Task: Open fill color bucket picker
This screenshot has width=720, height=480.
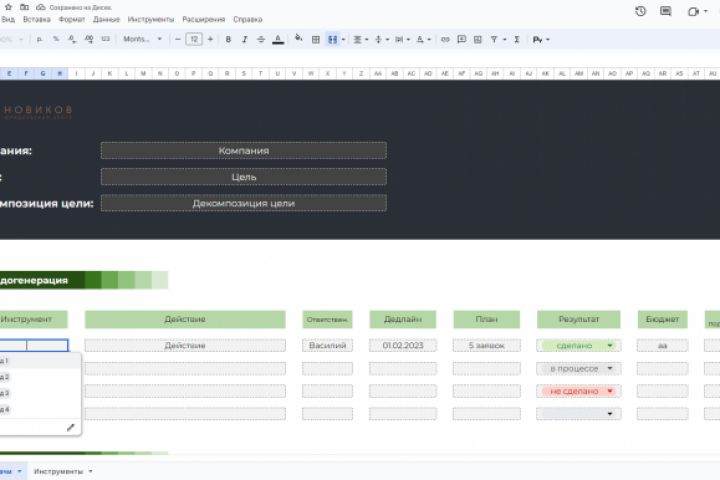Action: (x=298, y=39)
